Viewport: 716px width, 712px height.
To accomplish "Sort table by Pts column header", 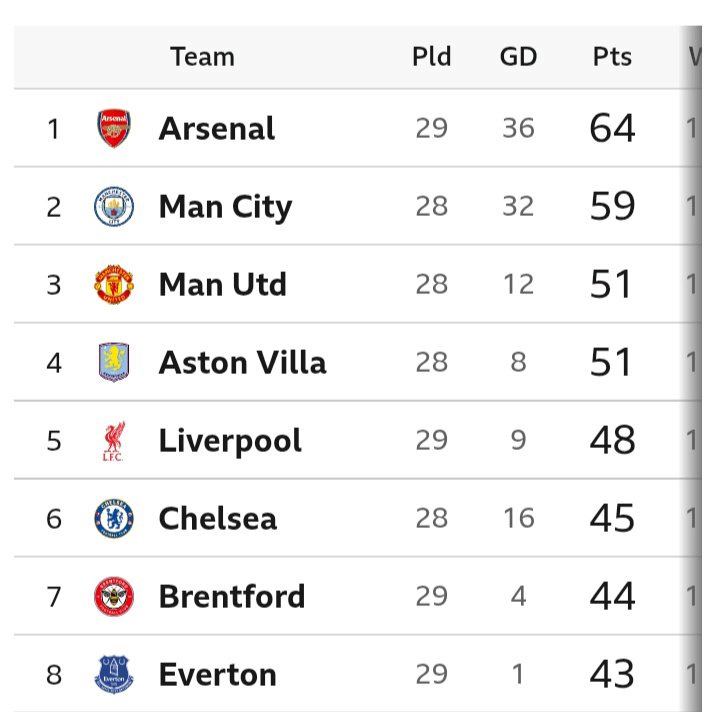I will (x=611, y=57).
